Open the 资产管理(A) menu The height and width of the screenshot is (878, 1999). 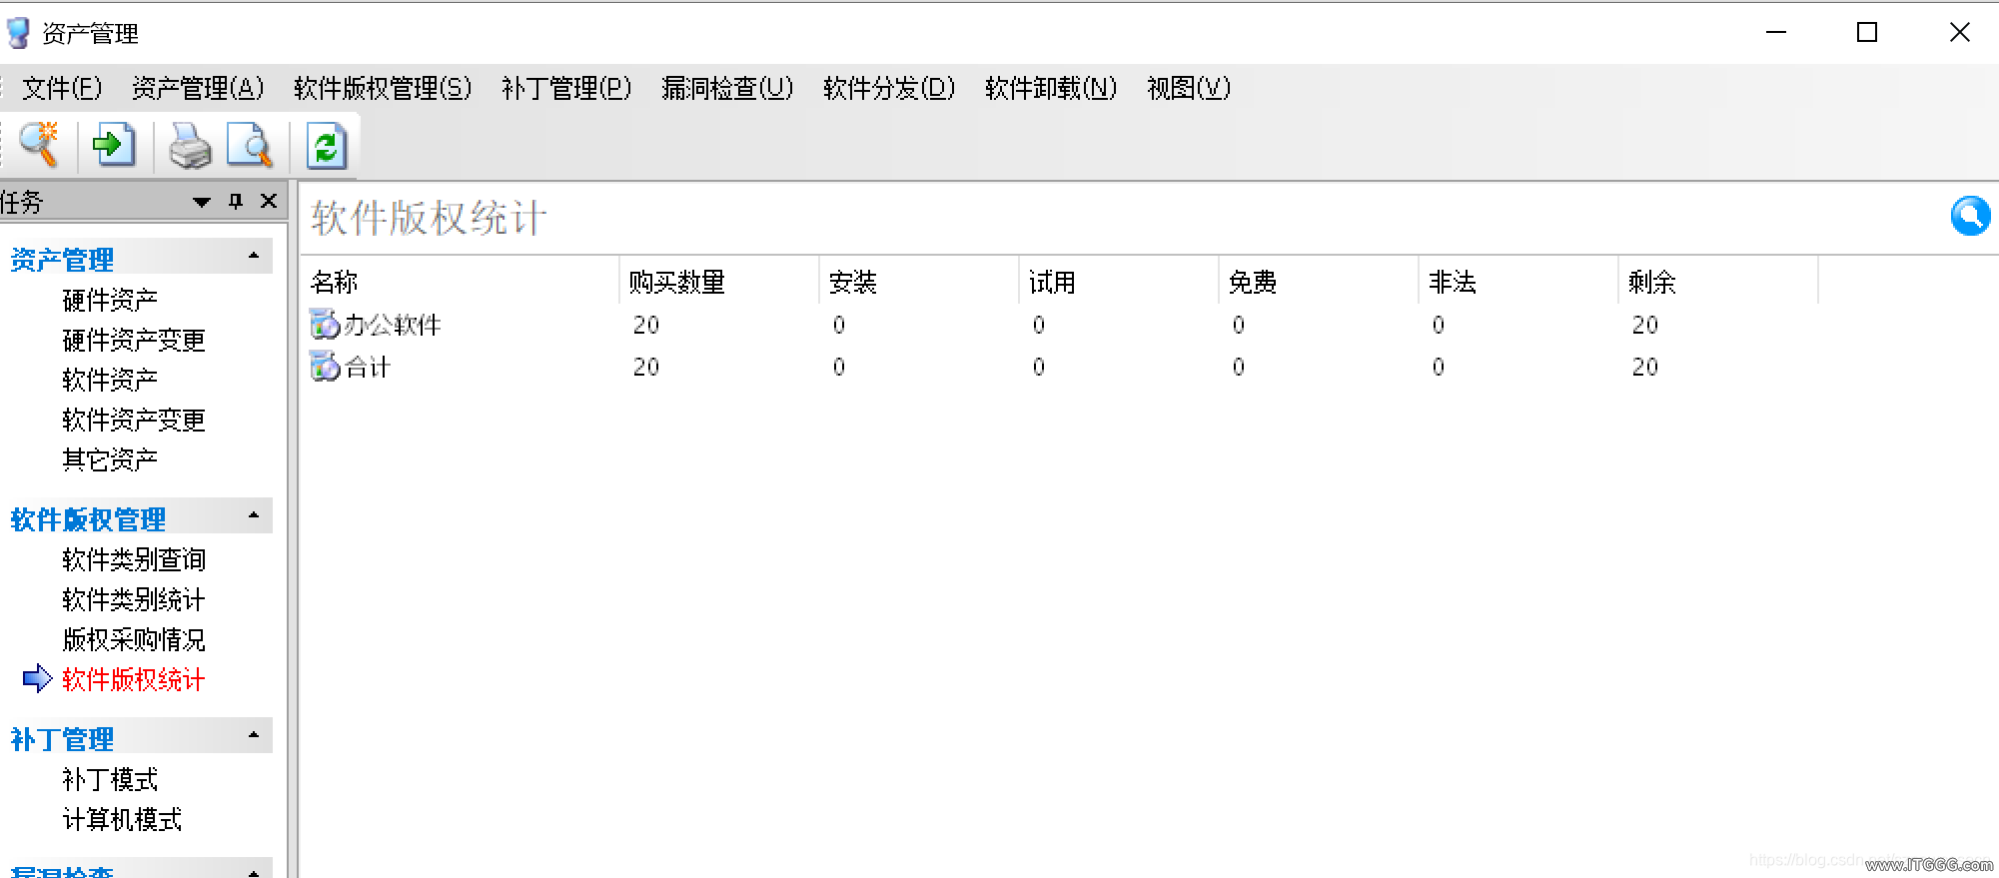tap(198, 89)
